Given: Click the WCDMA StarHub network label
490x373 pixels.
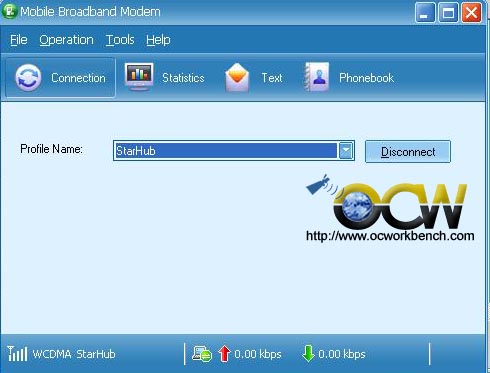Looking at the screenshot, I should 74,354.
